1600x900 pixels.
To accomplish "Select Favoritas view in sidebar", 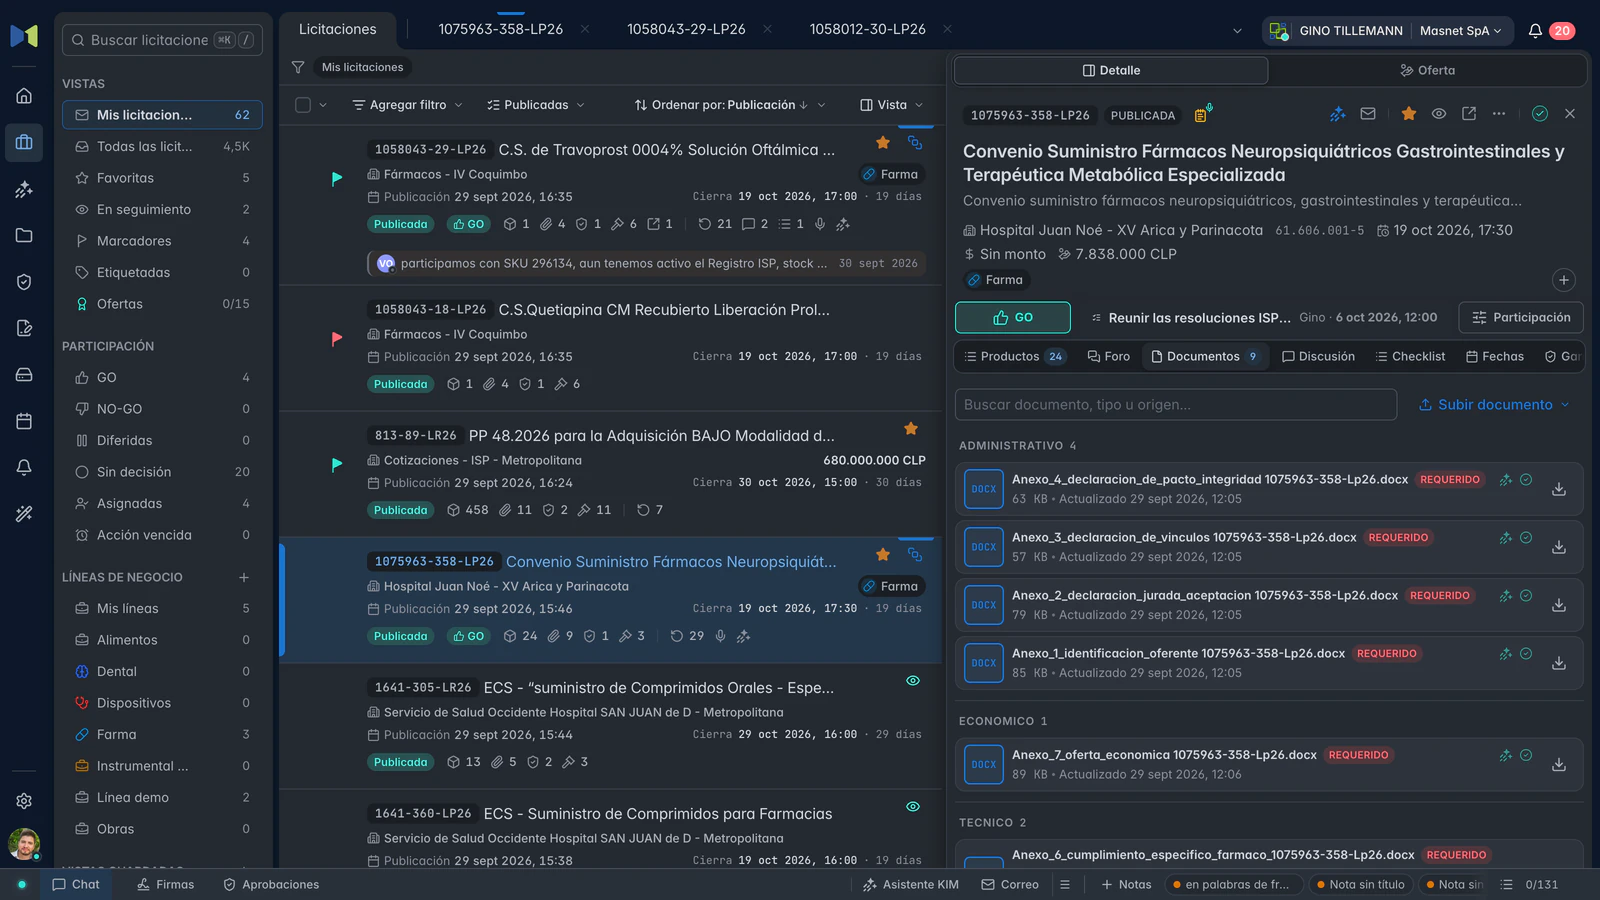I will 162,178.
